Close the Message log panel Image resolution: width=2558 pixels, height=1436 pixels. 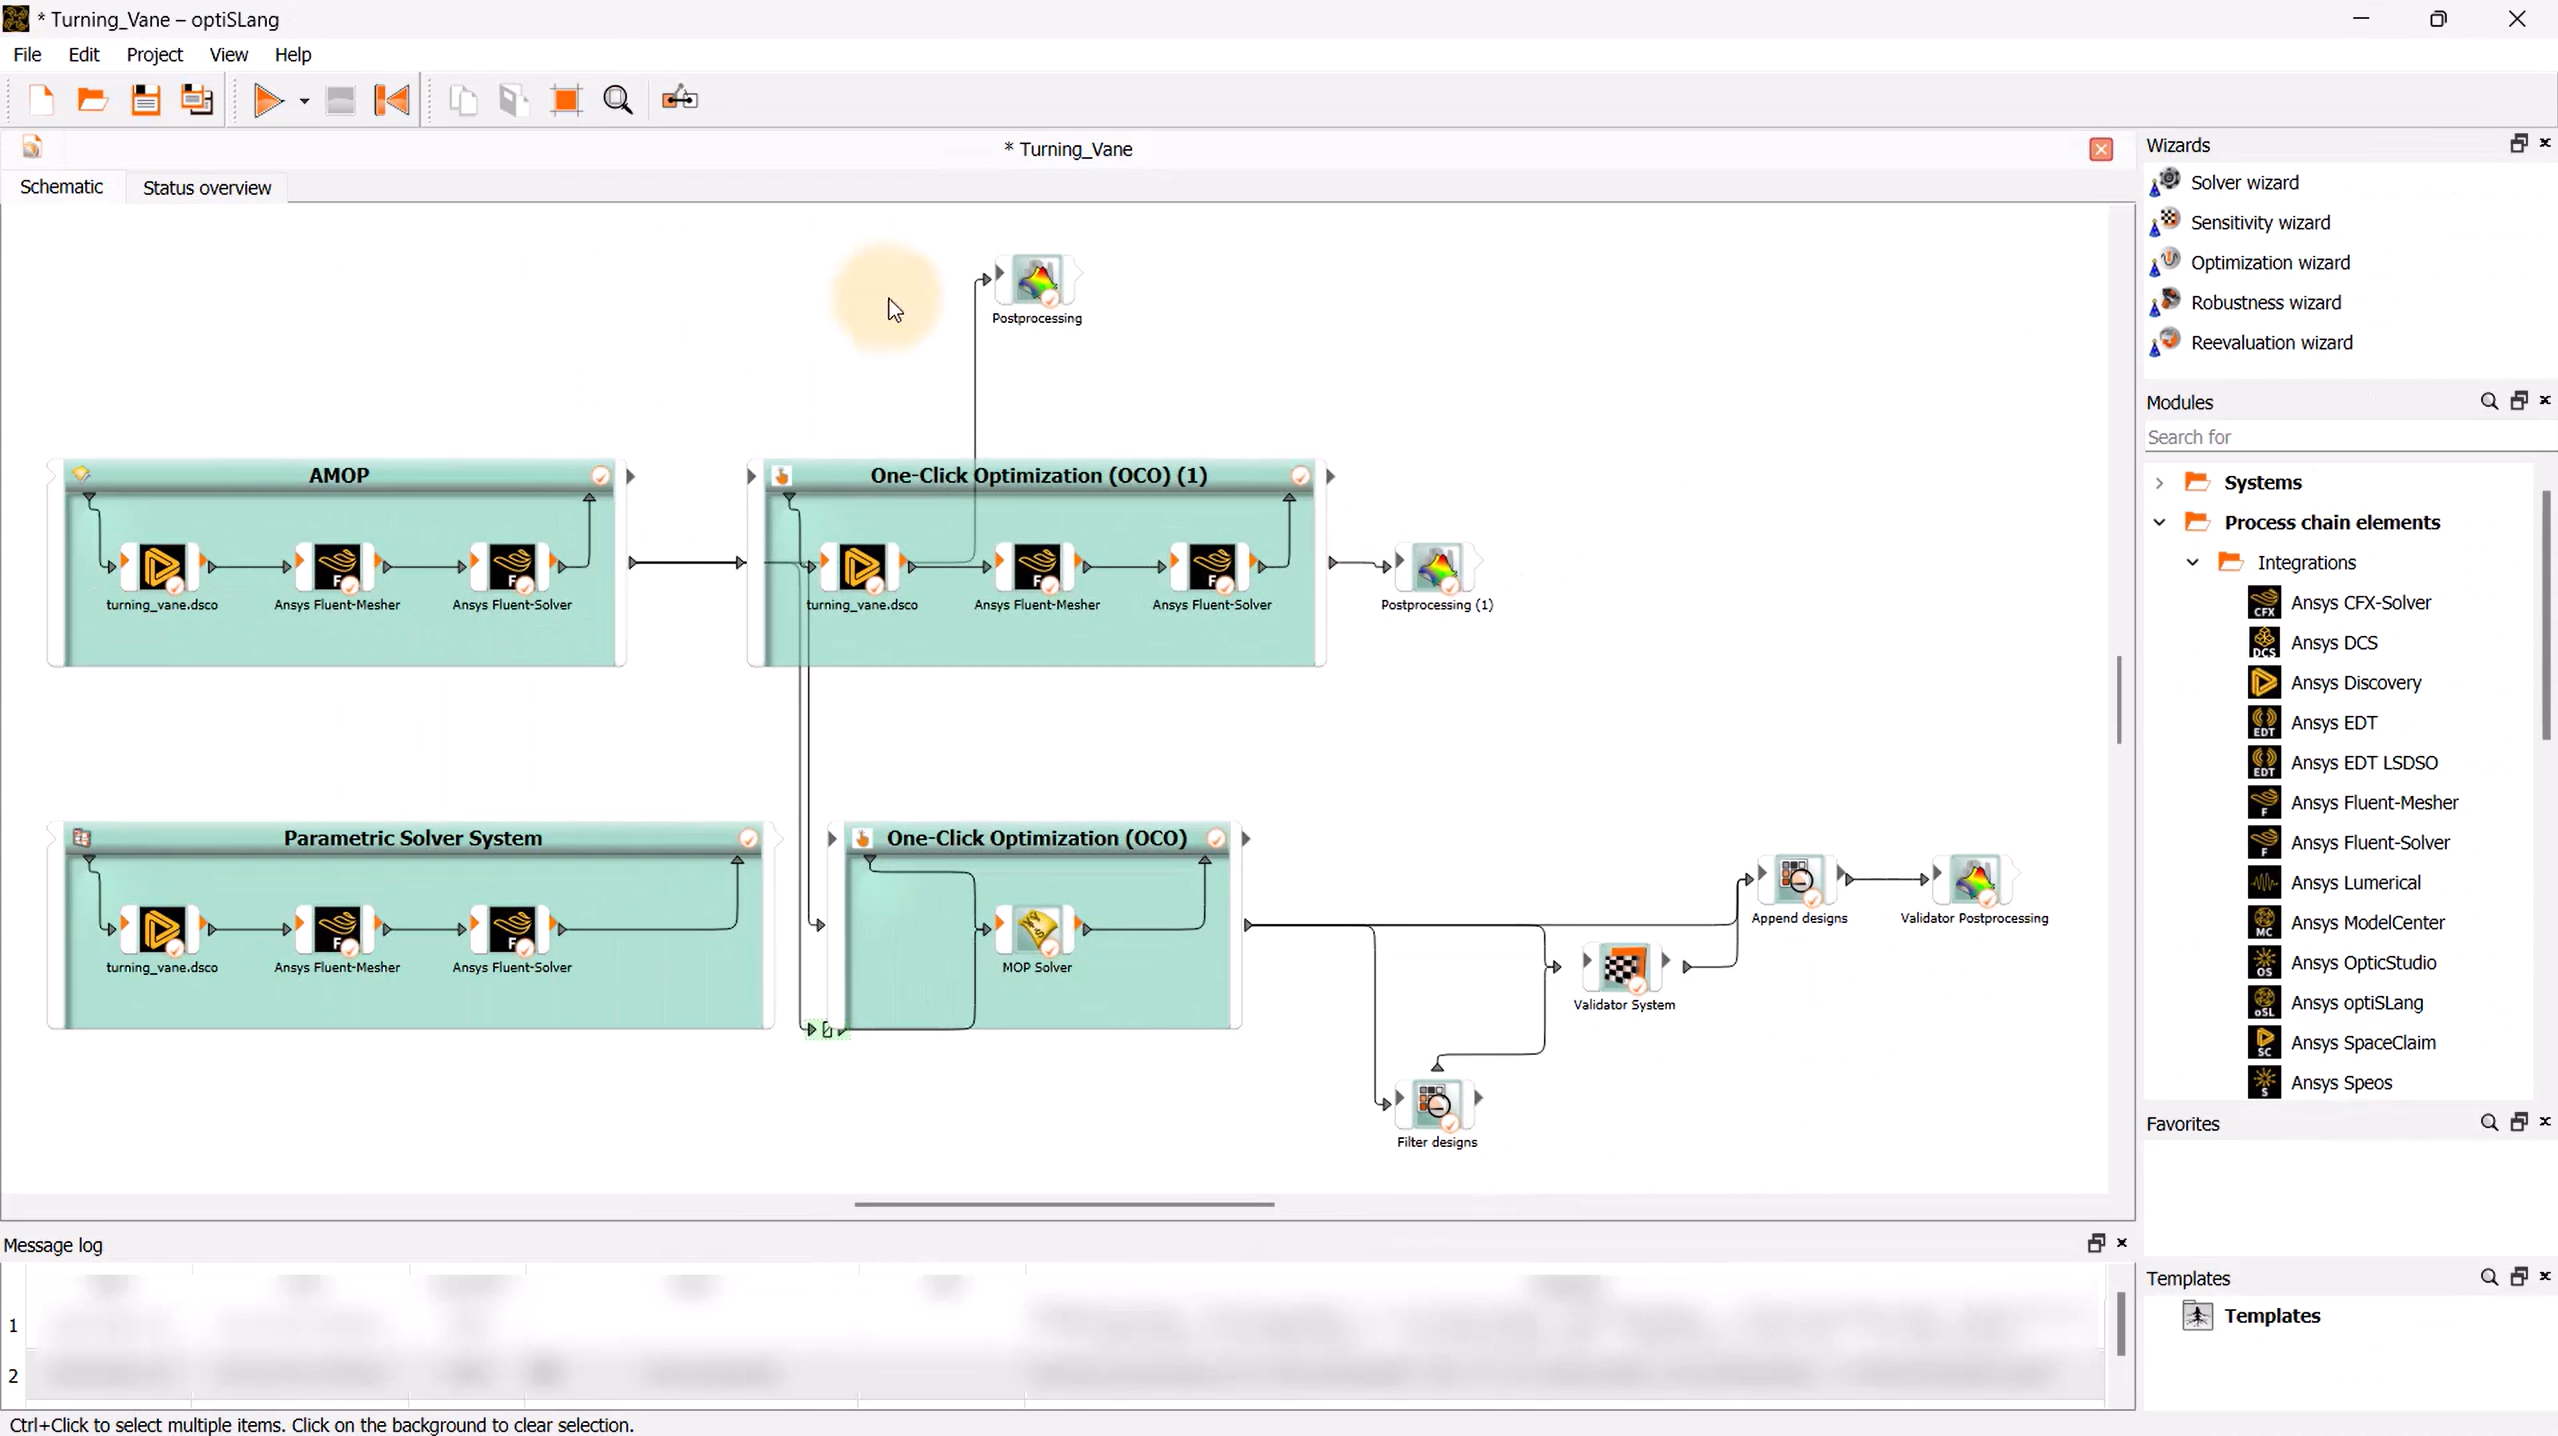[2122, 1243]
